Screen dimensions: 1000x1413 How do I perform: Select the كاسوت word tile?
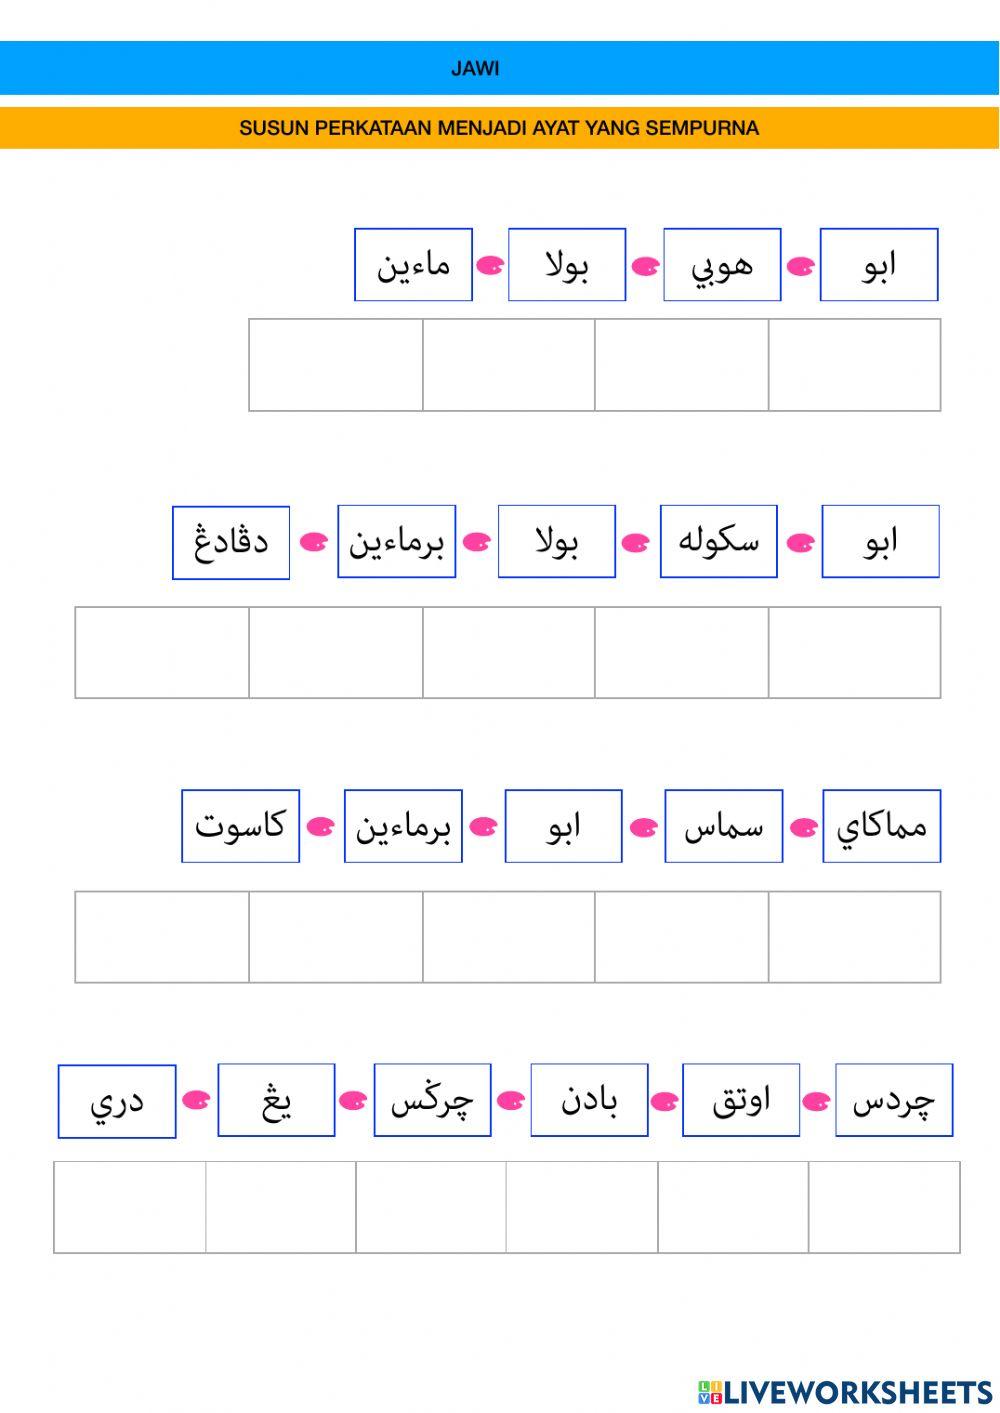(x=240, y=826)
